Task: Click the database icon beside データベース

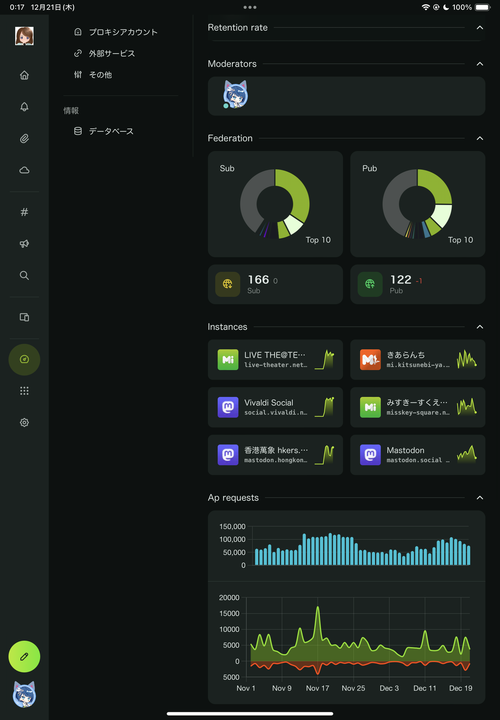Action: 78,131
